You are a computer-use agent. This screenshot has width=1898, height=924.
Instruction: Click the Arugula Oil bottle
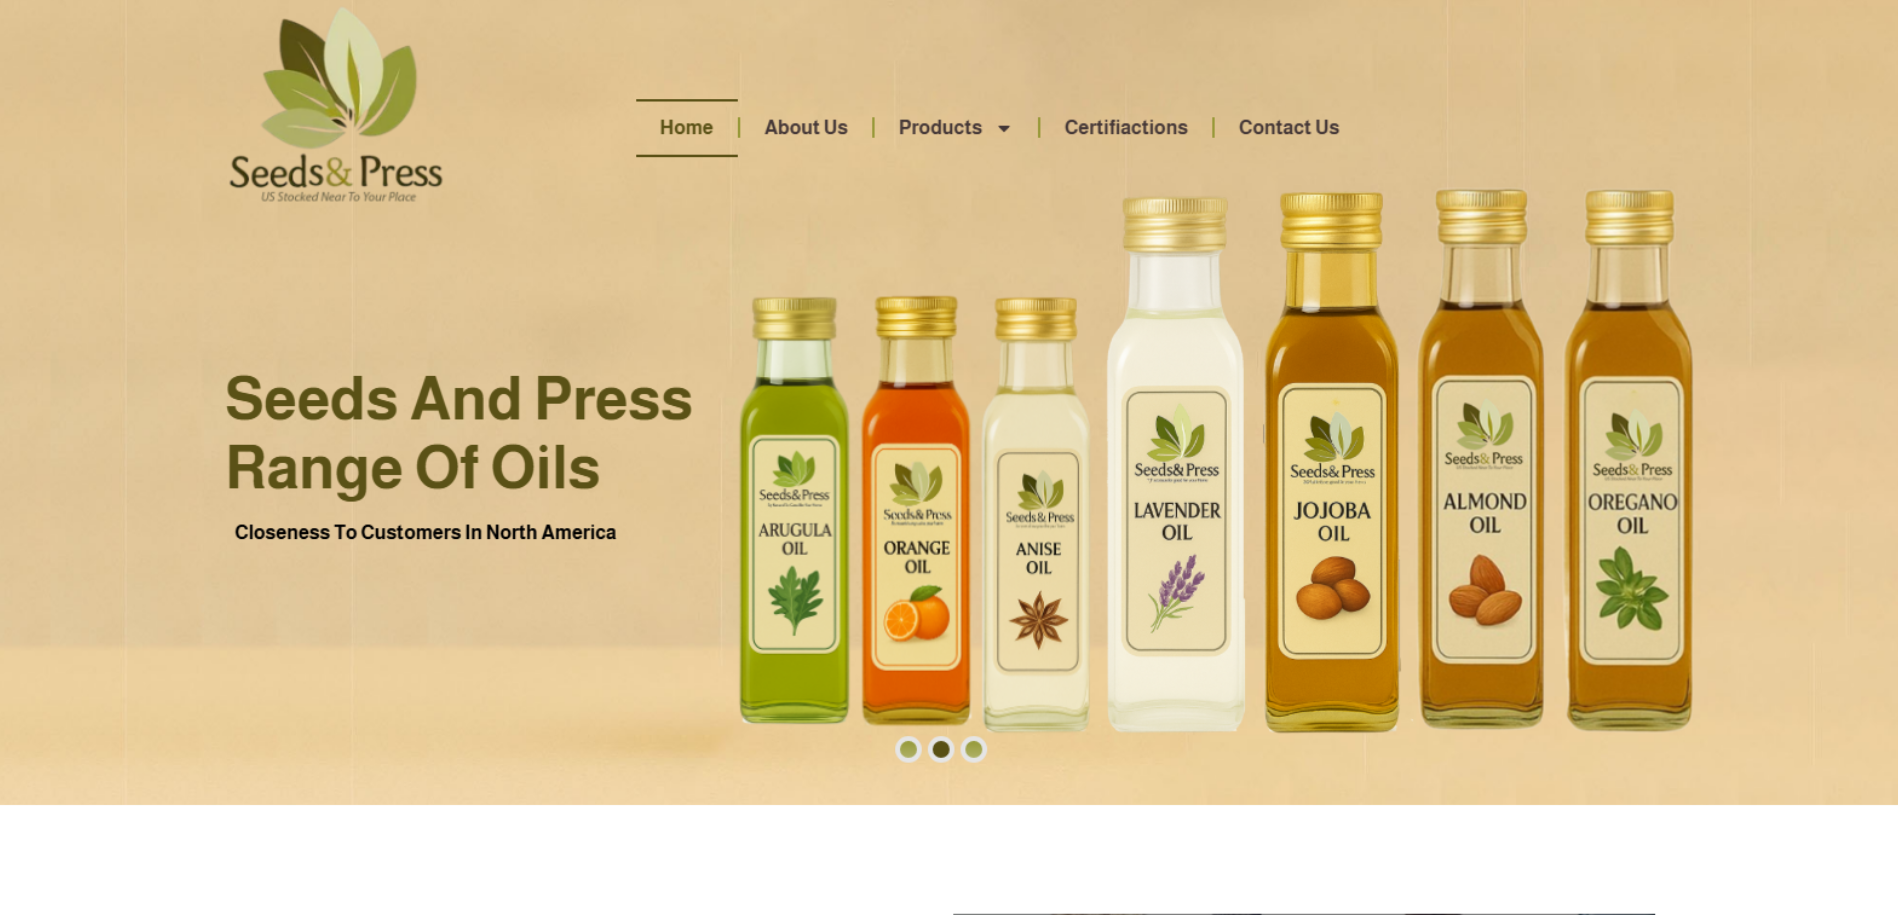coord(794,510)
